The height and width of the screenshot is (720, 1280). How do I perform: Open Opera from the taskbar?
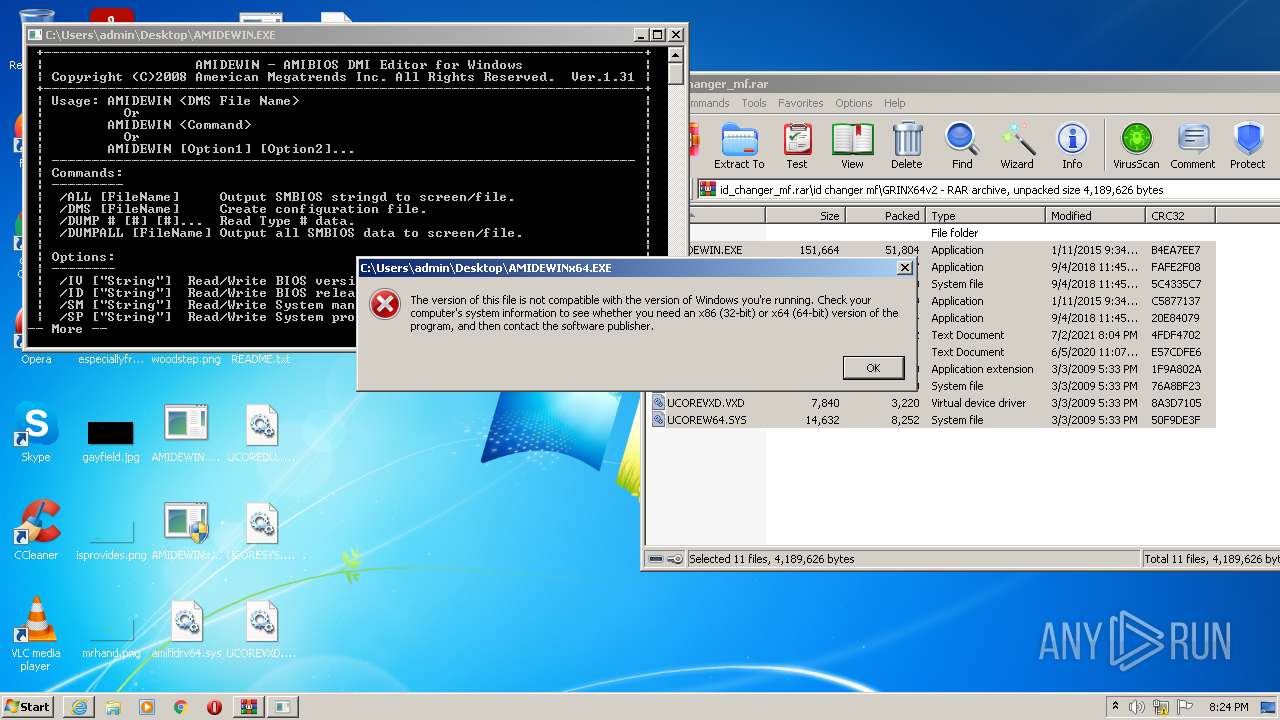(214, 707)
